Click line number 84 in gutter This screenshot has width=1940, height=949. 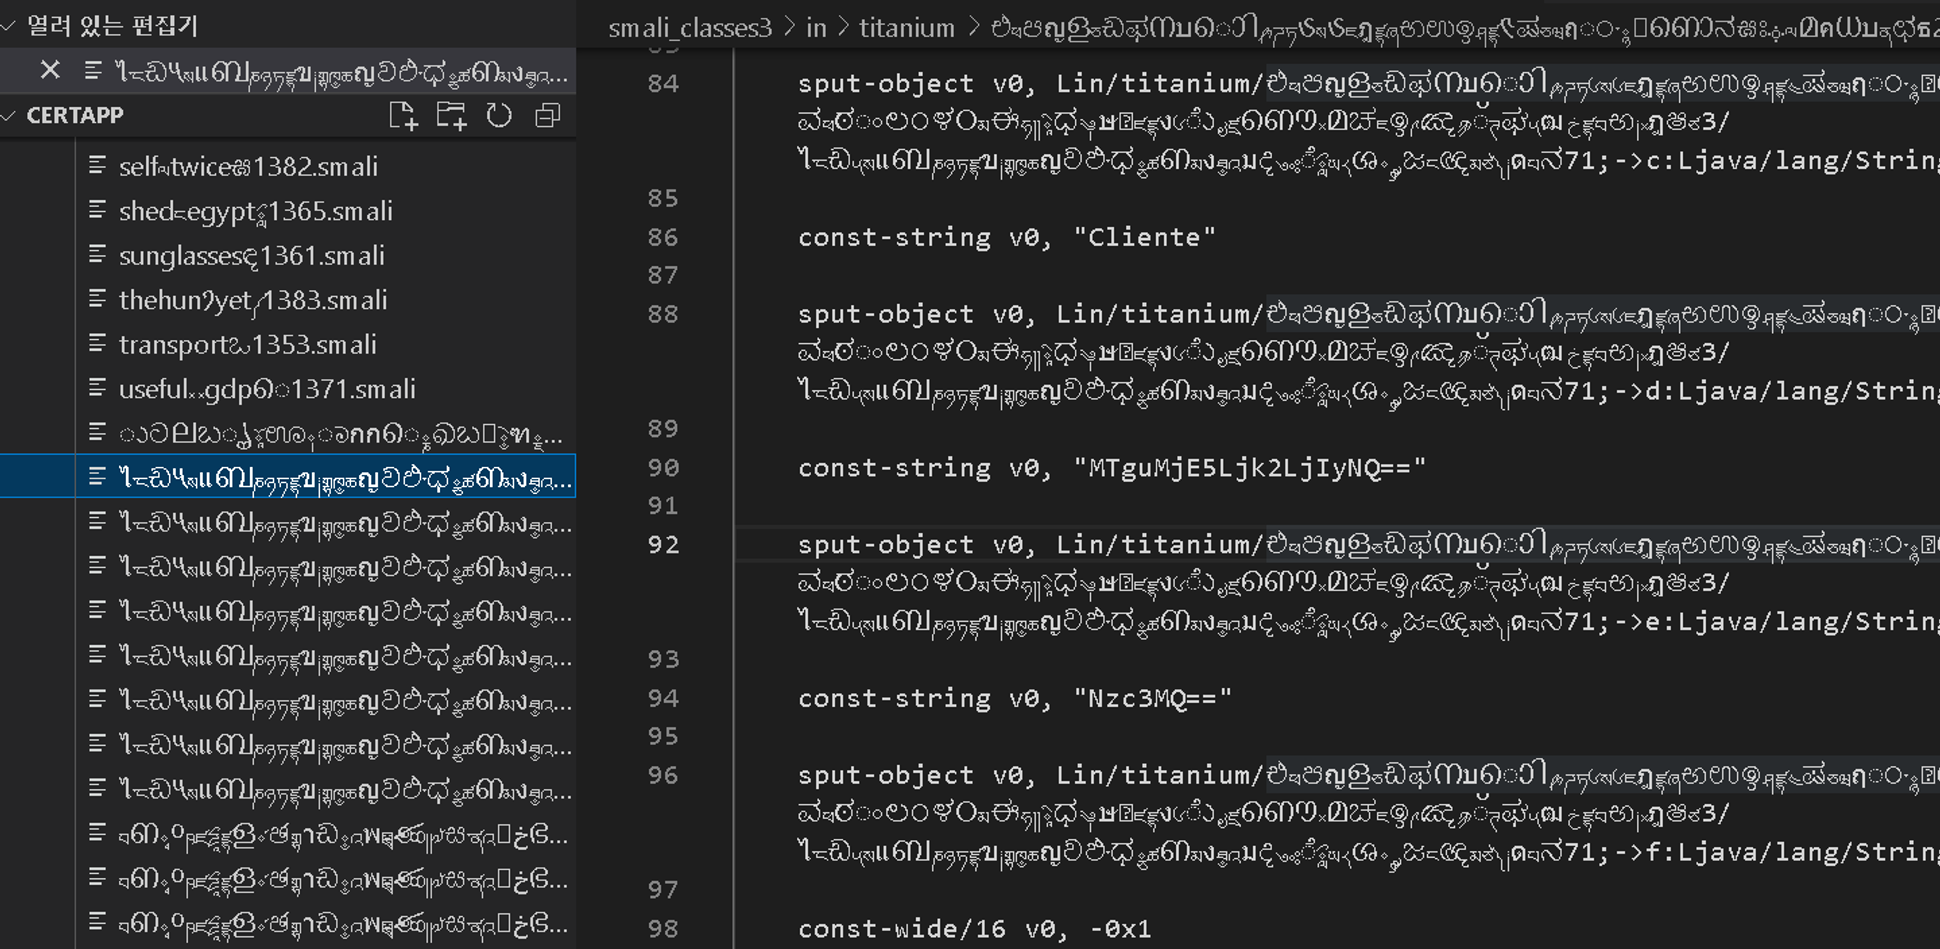tap(663, 84)
